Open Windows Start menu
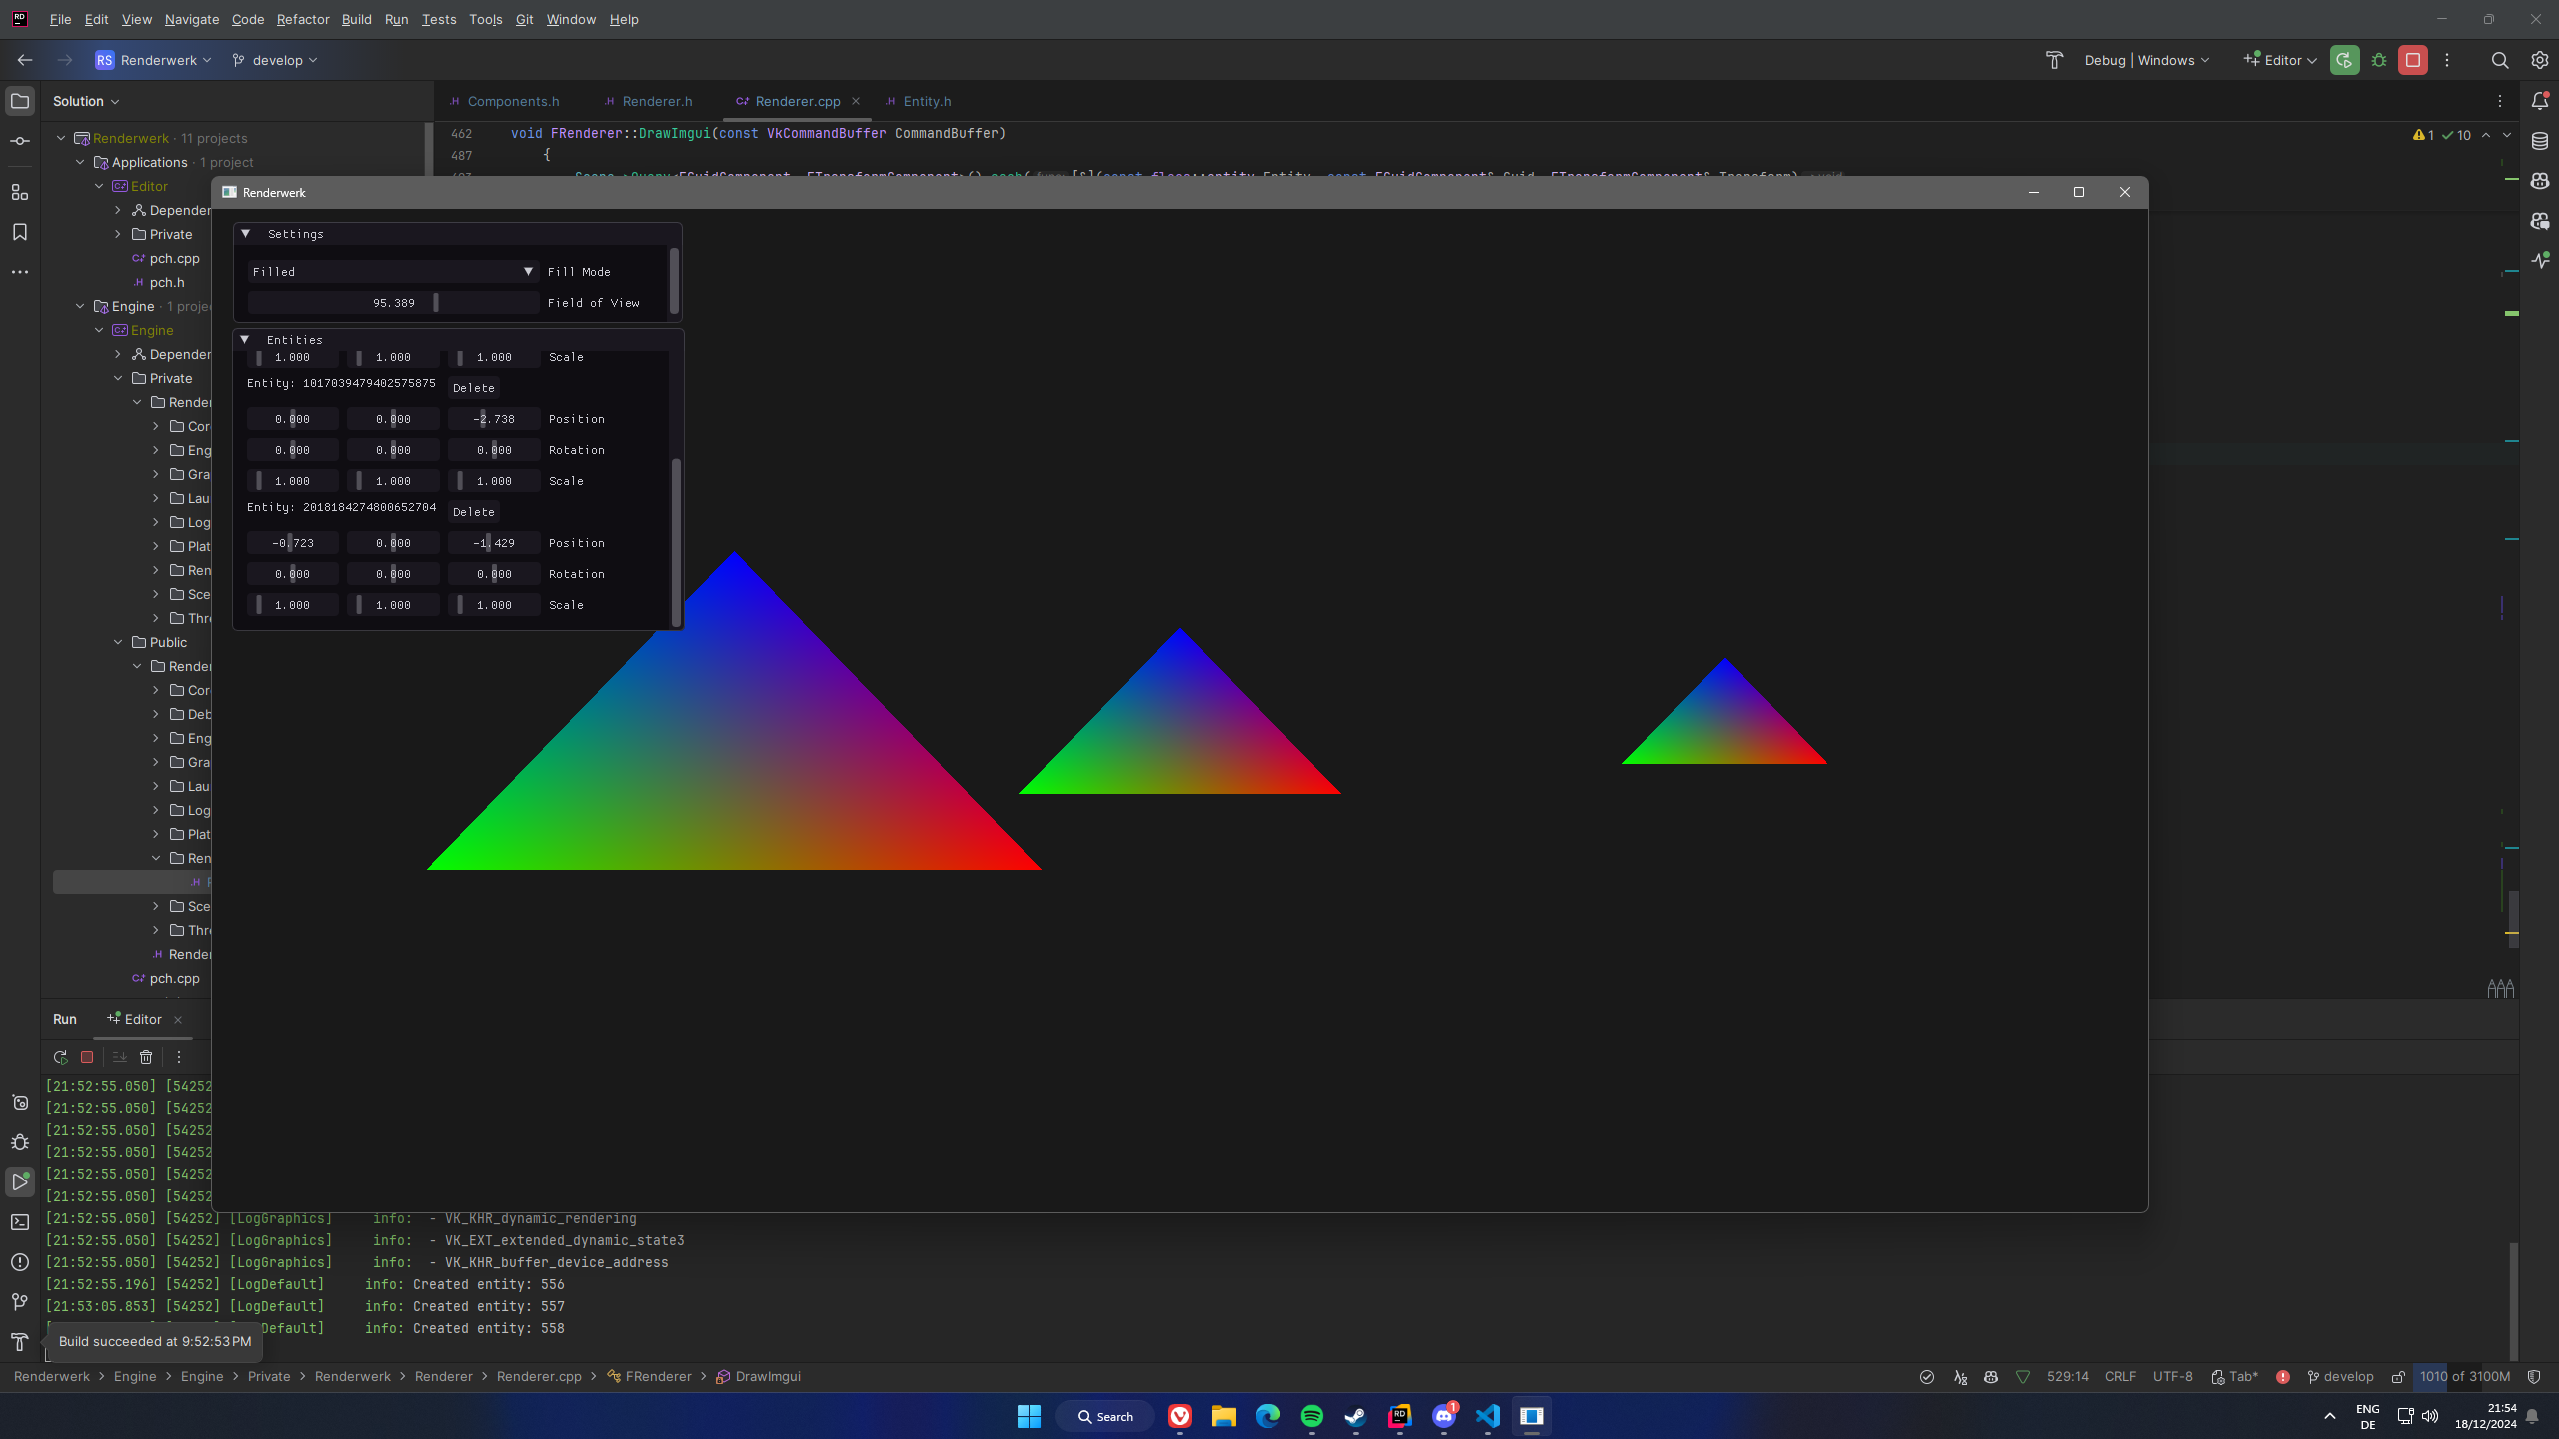Viewport: 2559px width, 1439px height. [x=1029, y=1416]
